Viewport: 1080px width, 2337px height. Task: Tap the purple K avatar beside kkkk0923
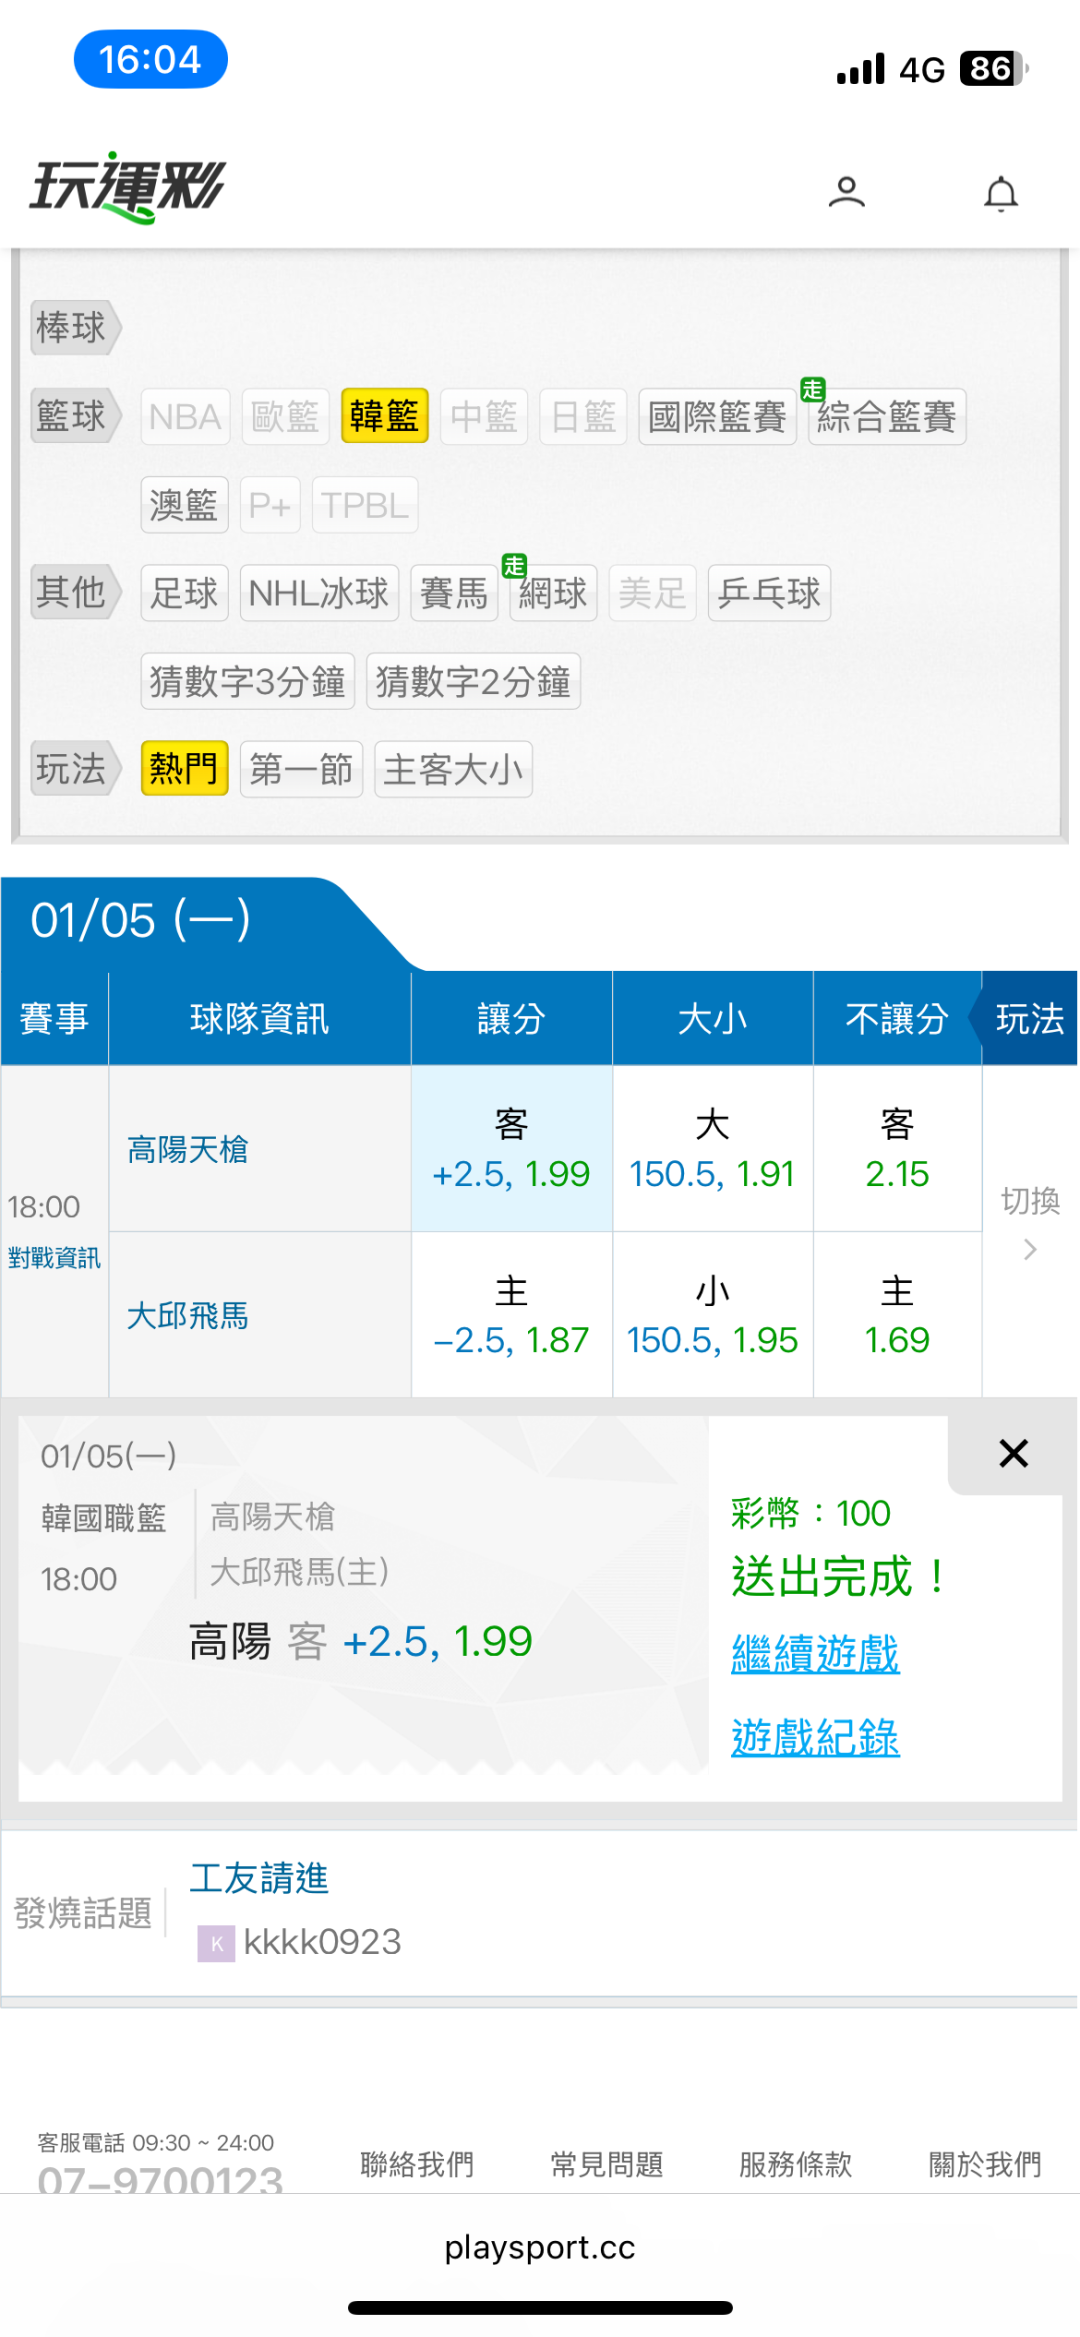[216, 1943]
